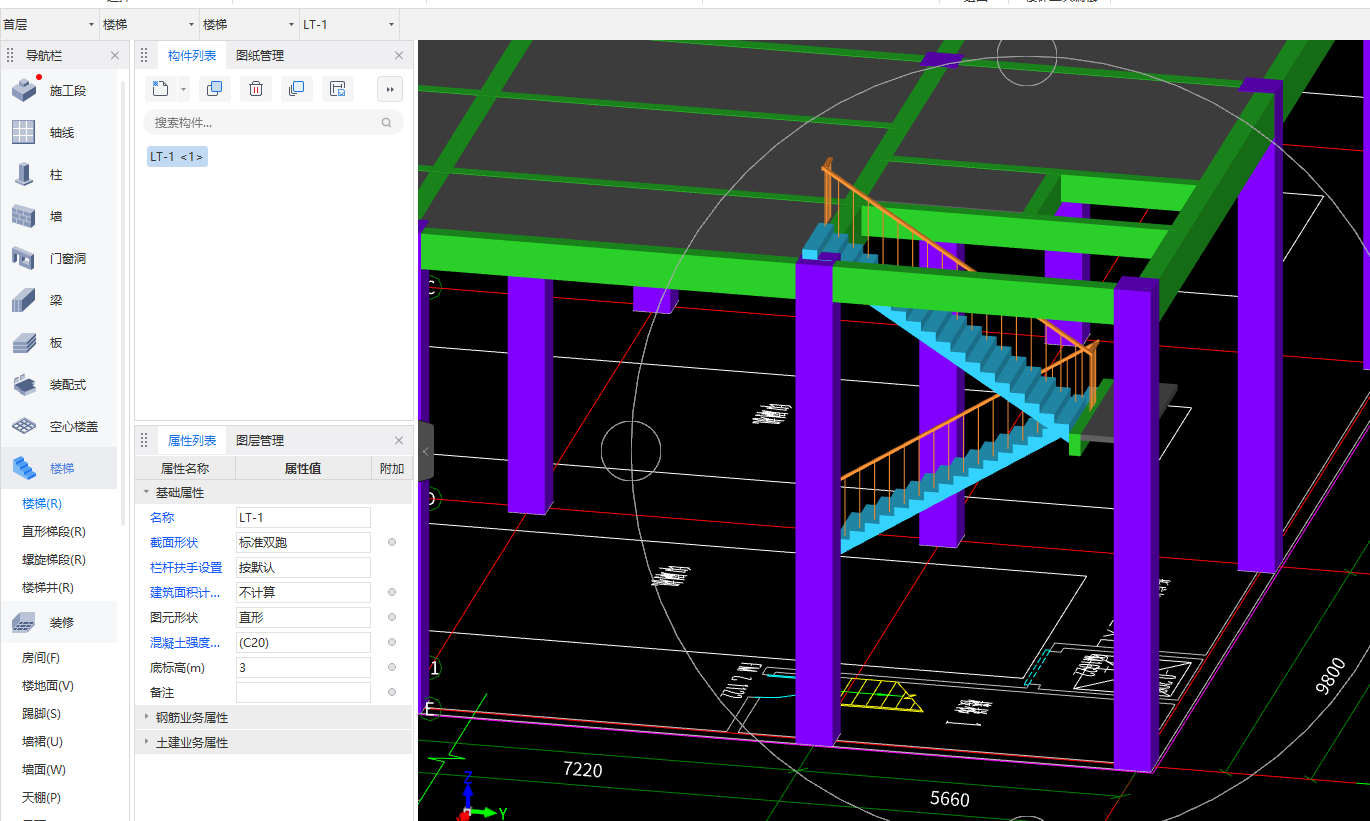Switch to the 图纸管理 tab

click(x=260, y=56)
